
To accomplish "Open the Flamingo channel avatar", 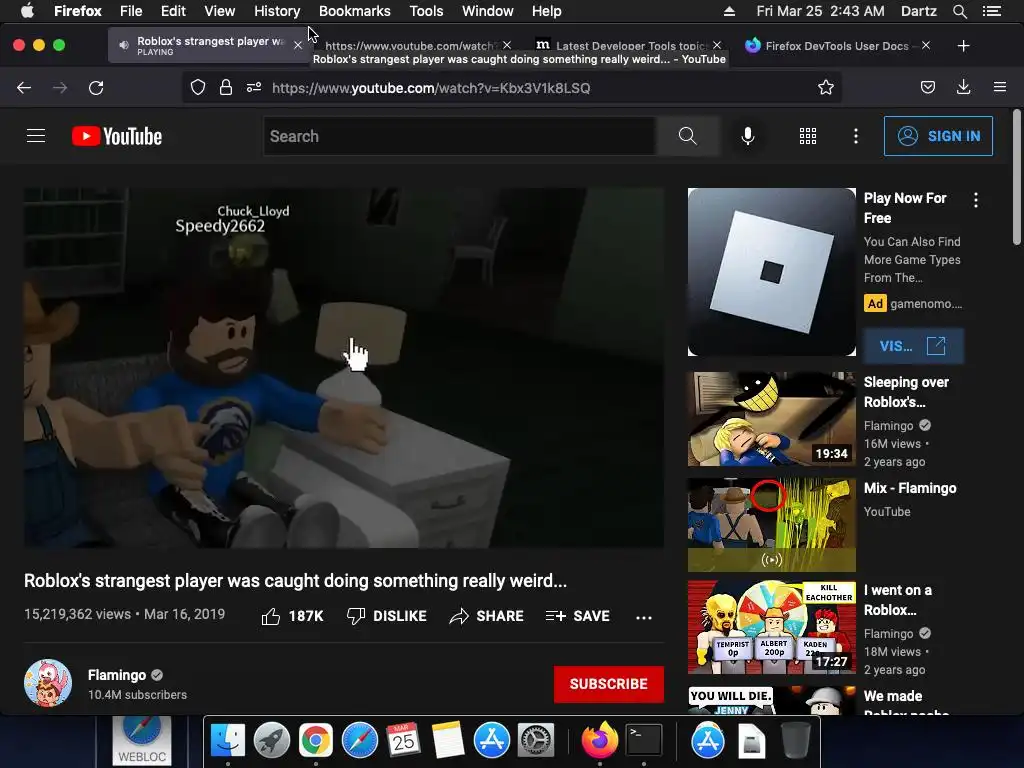I will (x=48, y=683).
